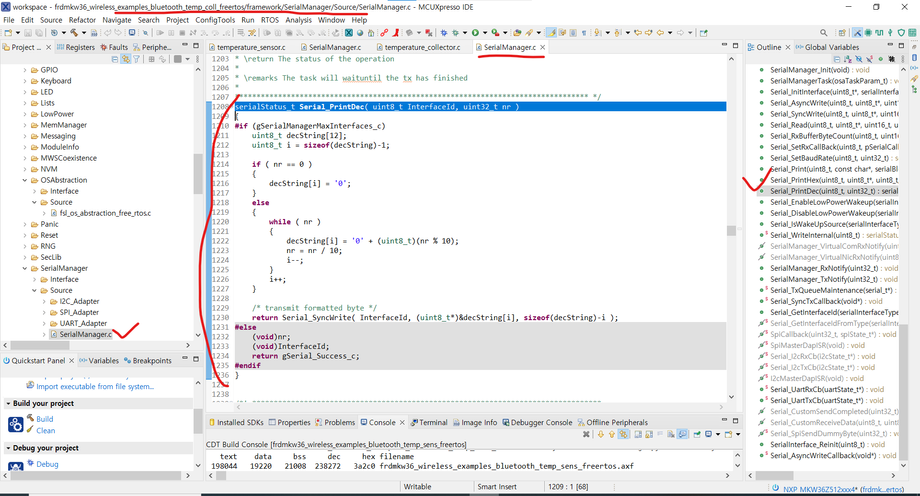Collapse the OSAbstraction folder

[25, 180]
